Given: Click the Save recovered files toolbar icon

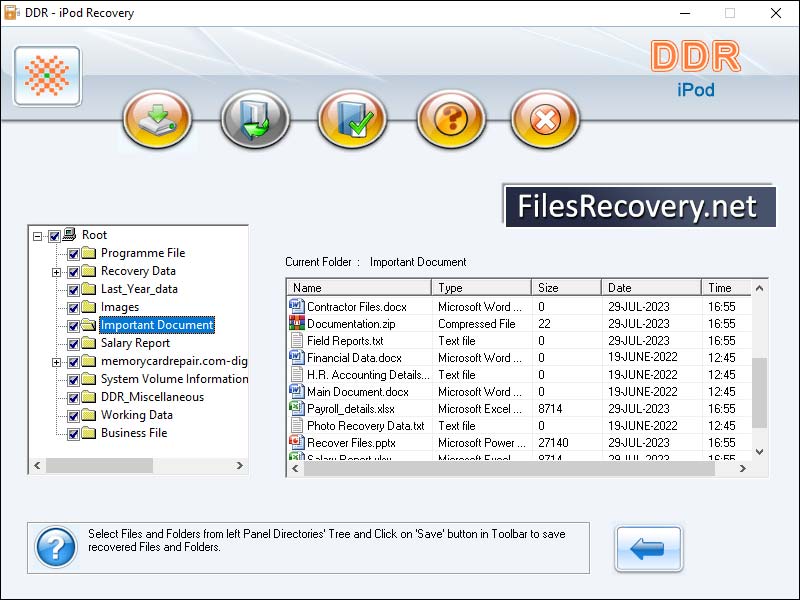Looking at the screenshot, I should pyautogui.click(x=156, y=119).
